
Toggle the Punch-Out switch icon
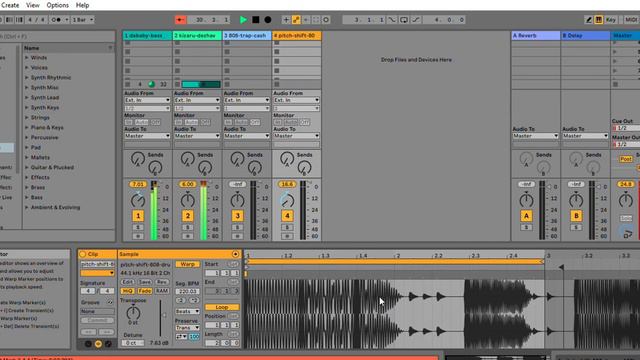click(x=416, y=20)
